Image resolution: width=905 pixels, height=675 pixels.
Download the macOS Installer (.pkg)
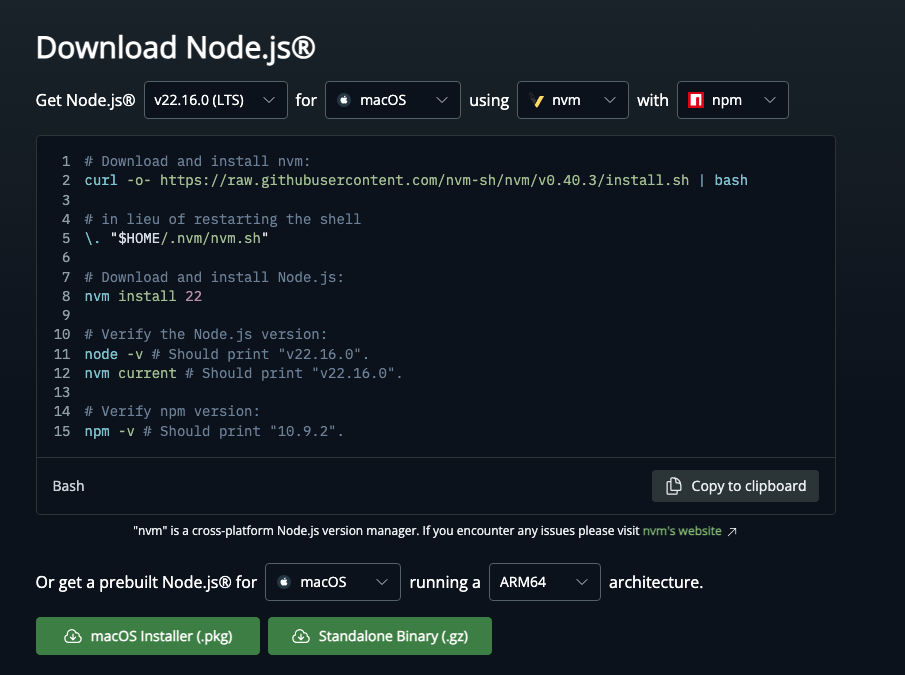pyautogui.click(x=148, y=636)
